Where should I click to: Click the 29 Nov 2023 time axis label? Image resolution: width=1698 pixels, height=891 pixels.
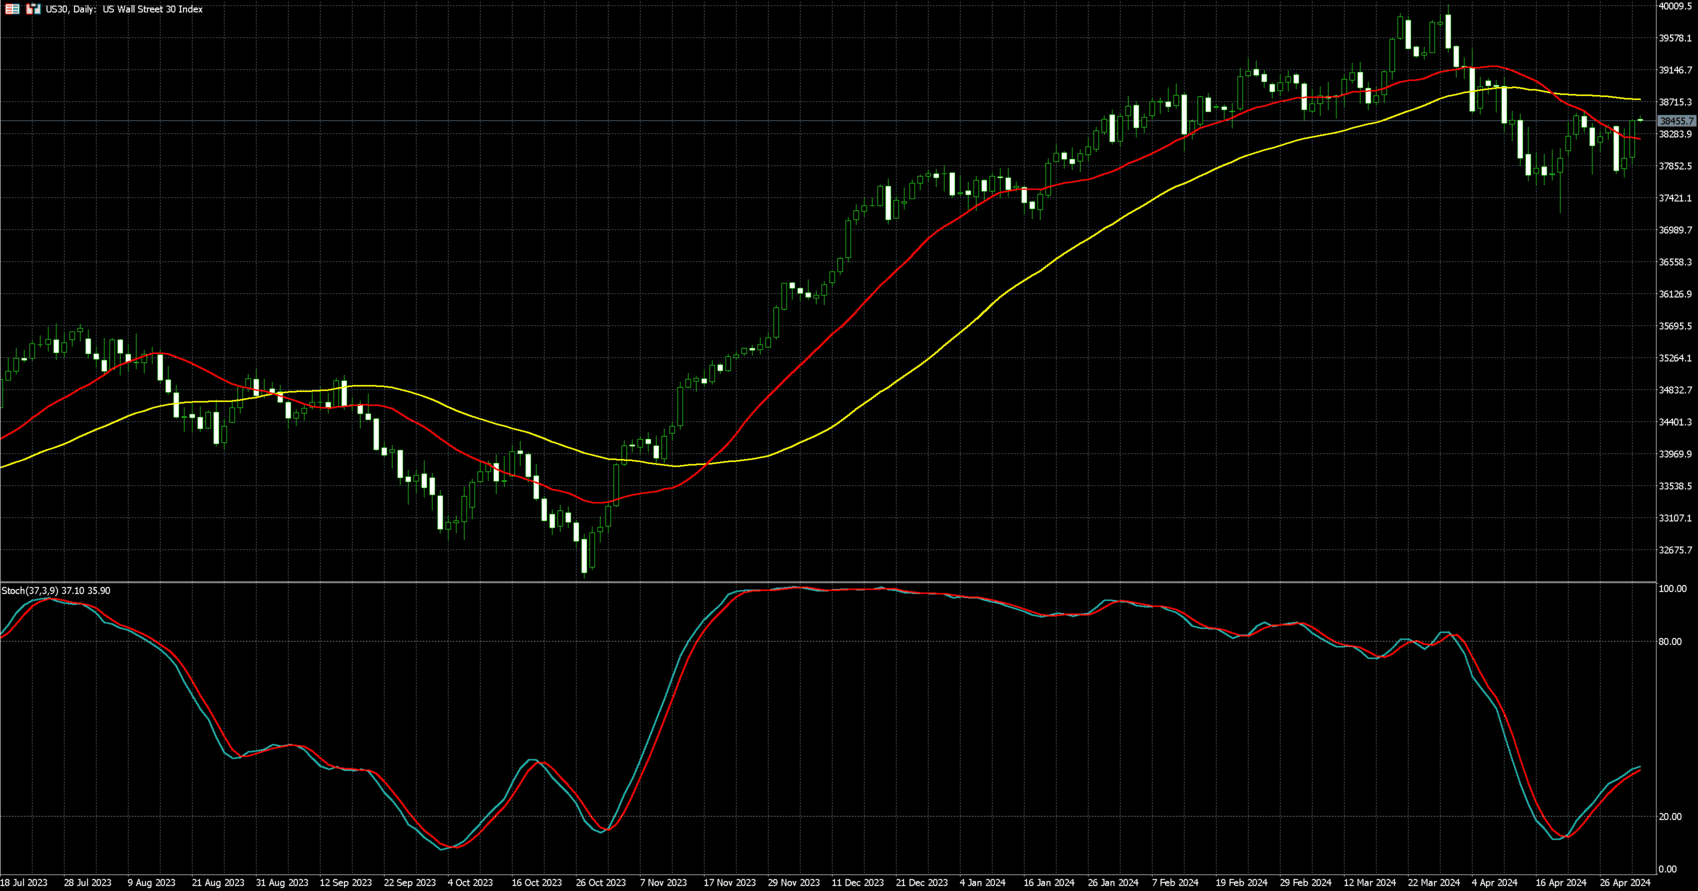793,883
